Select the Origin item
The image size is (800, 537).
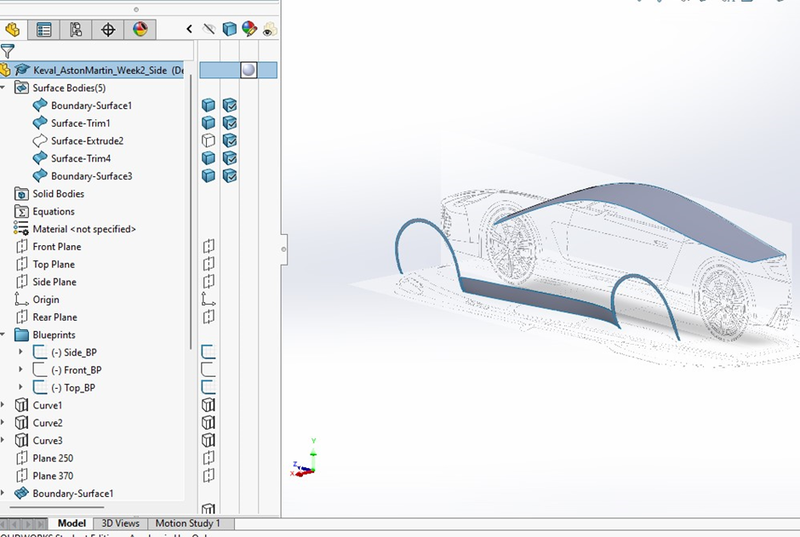46,300
